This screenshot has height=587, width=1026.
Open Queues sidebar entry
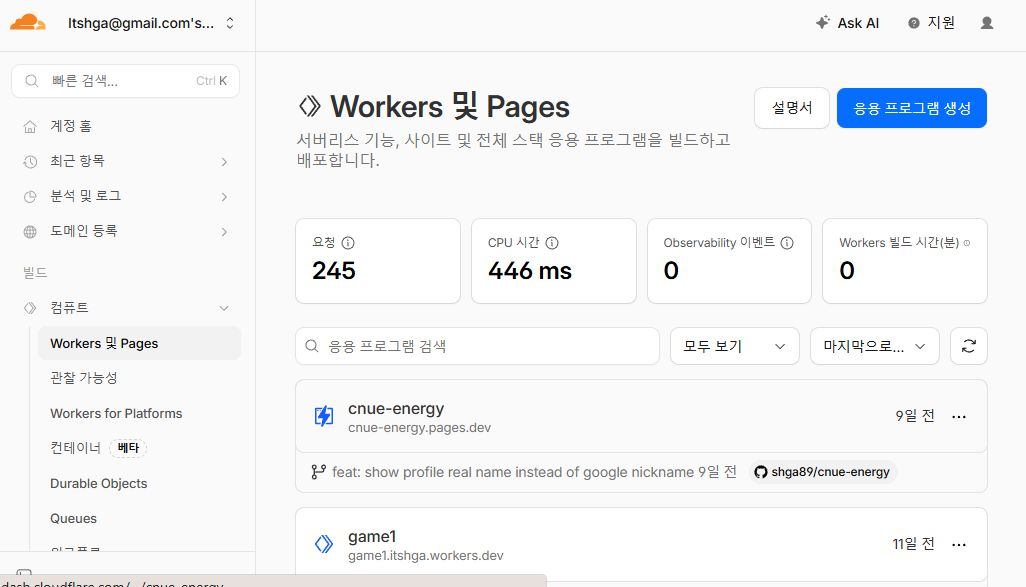tap(73, 518)
